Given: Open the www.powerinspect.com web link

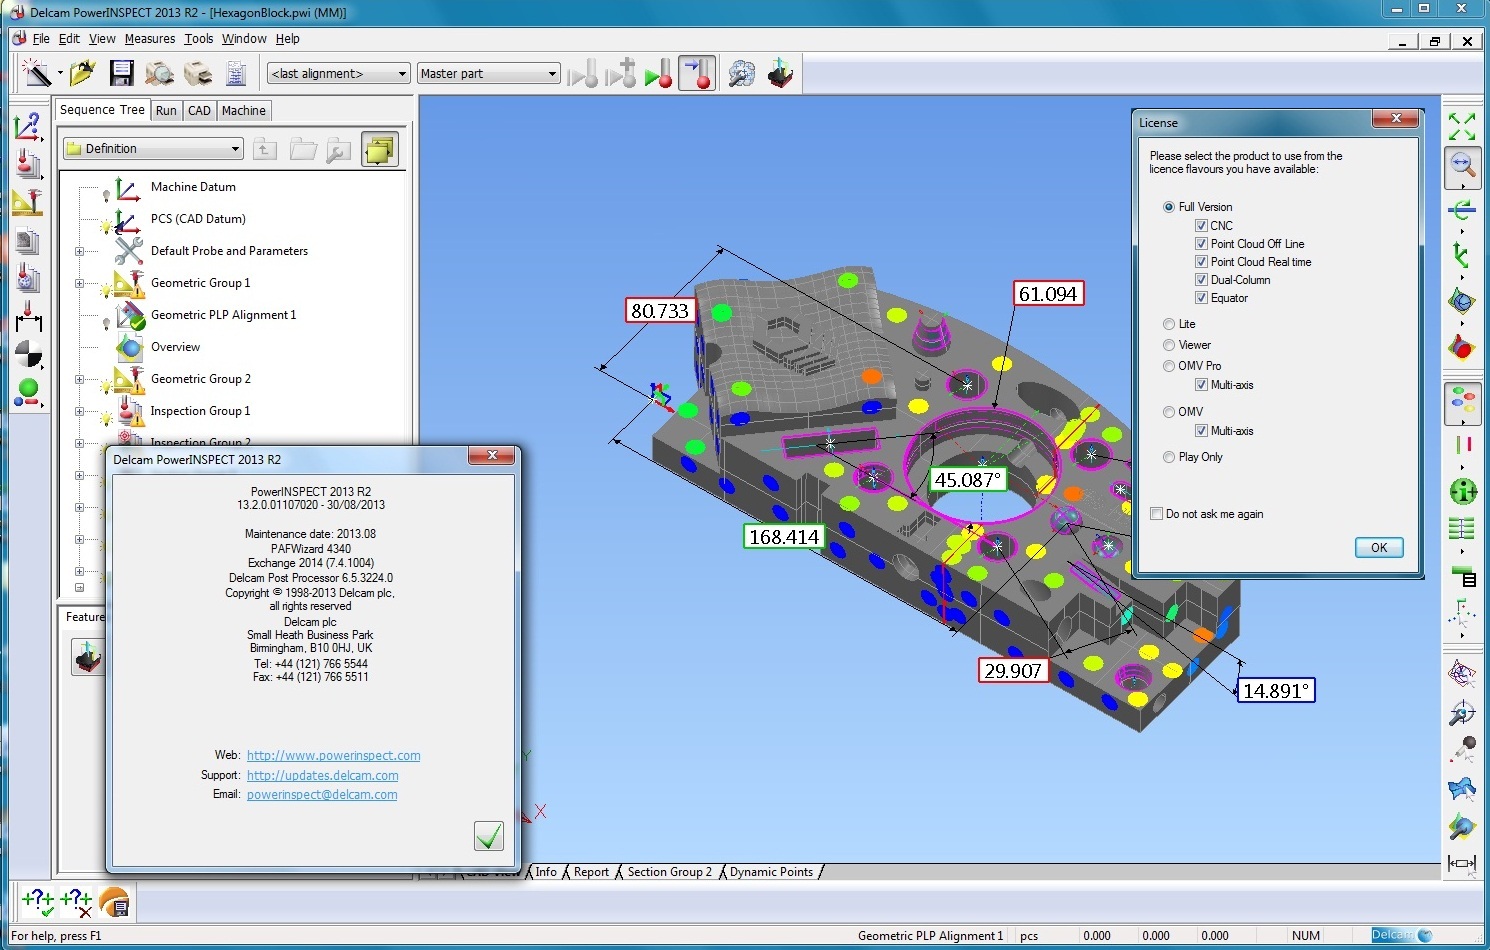Looking at the screenshot, I should (x=333, y=756).
